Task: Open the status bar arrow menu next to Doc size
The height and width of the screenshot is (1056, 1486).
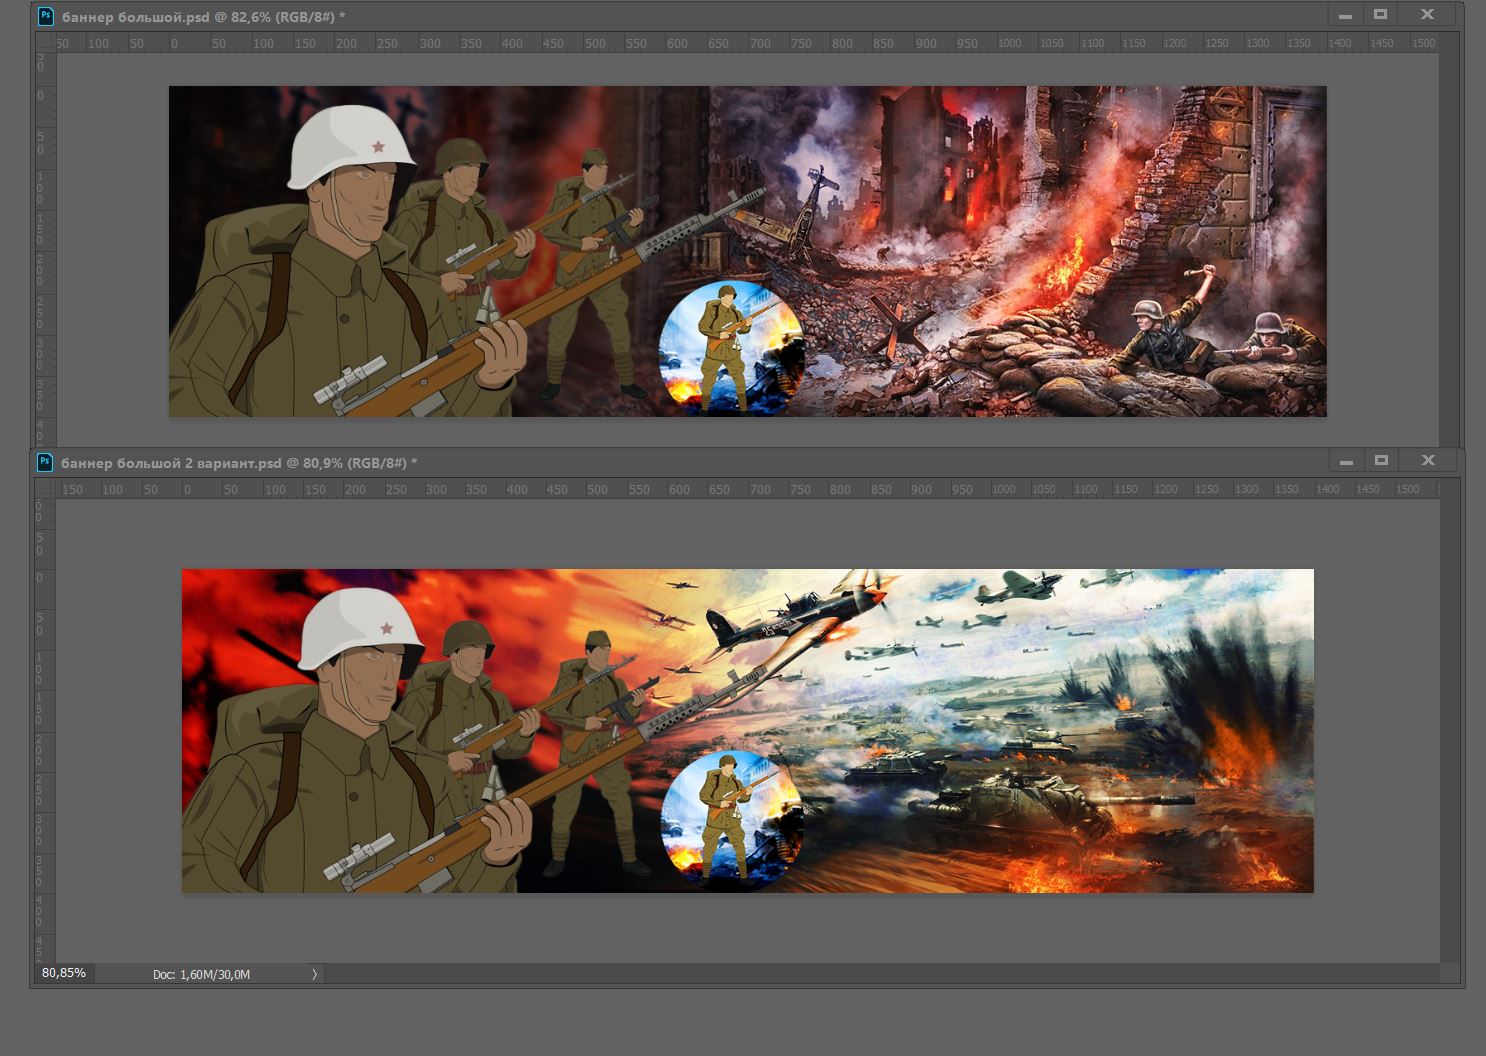Action: point(314,974)
